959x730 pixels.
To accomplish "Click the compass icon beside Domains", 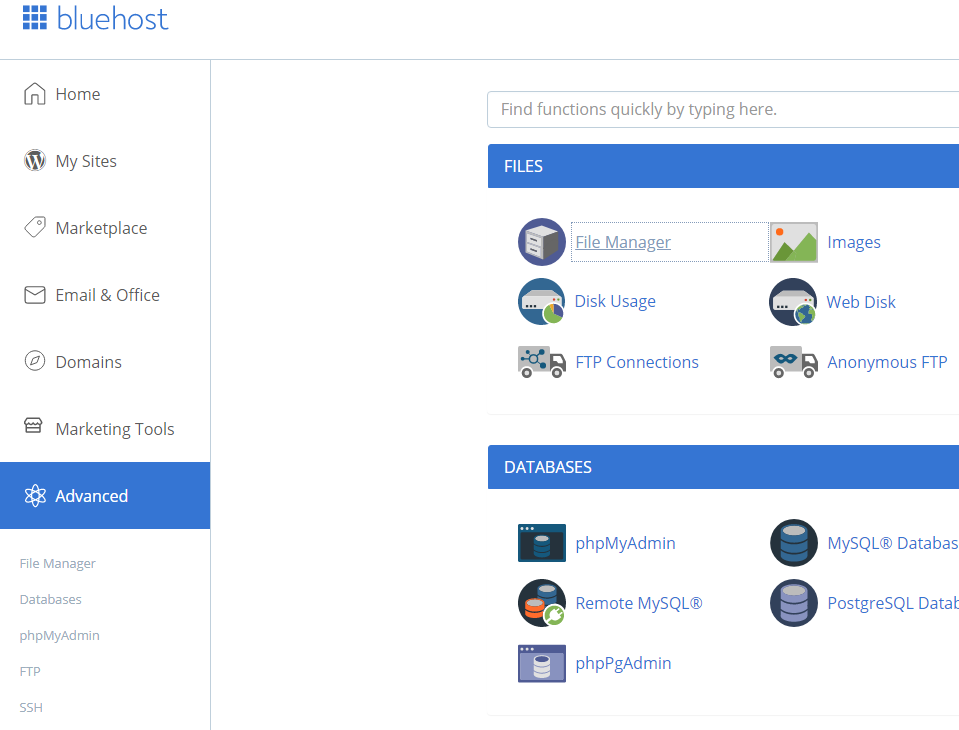I will click(35, 361).
